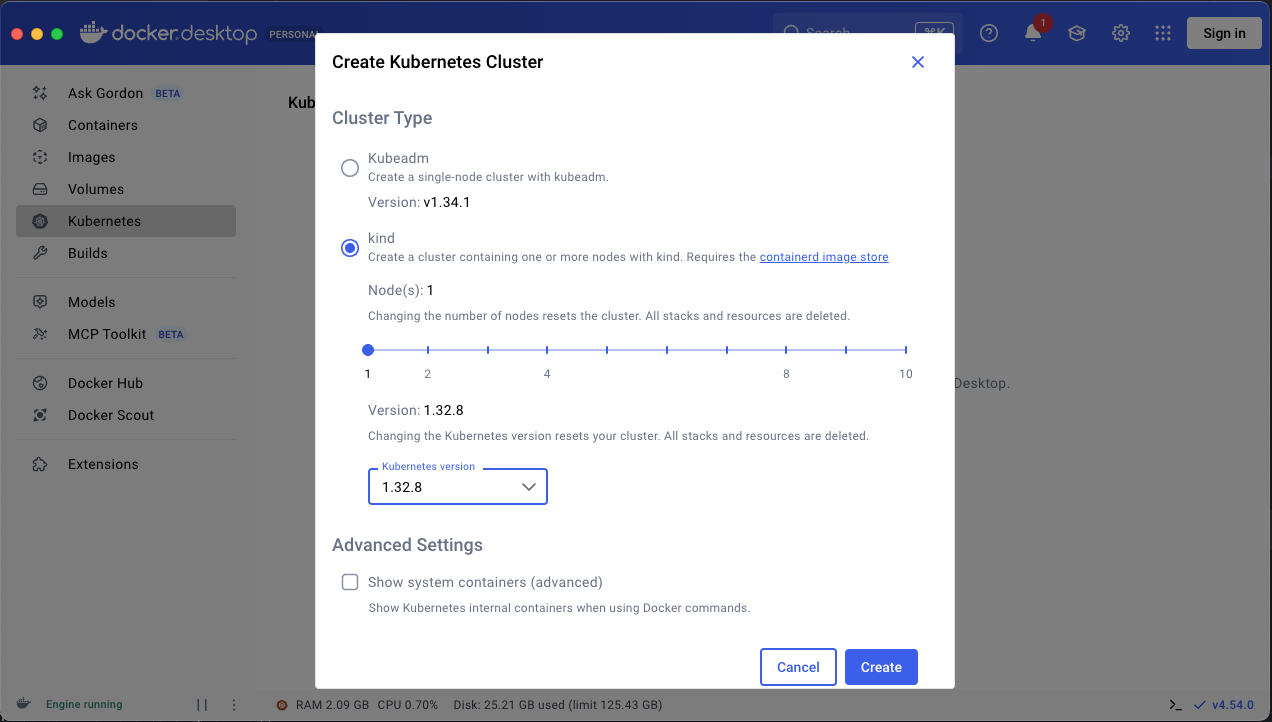Set node slider to the 10 tick

click(906, 350)
